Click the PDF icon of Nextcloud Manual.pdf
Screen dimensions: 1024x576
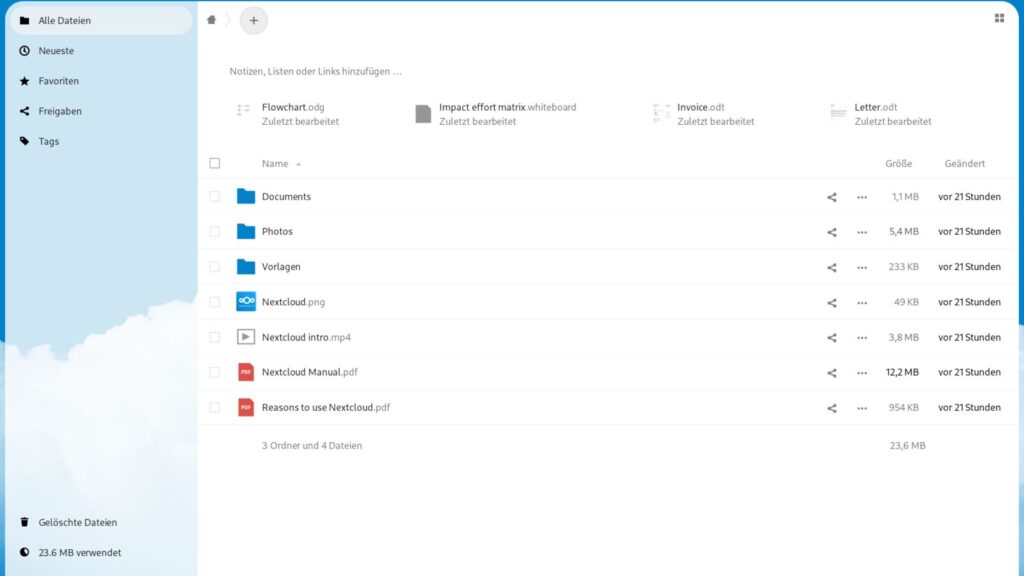246,372
